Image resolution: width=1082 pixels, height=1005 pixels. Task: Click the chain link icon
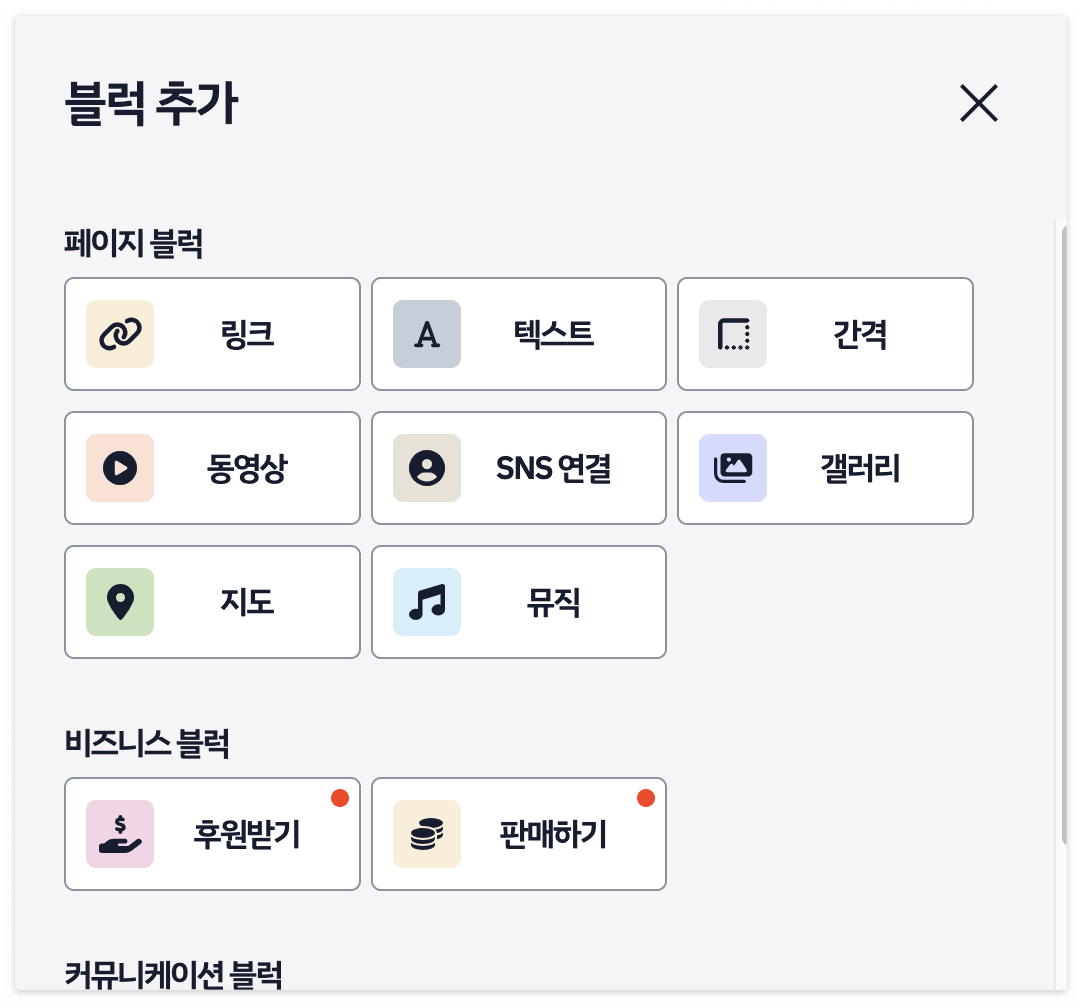pos(120,334)
